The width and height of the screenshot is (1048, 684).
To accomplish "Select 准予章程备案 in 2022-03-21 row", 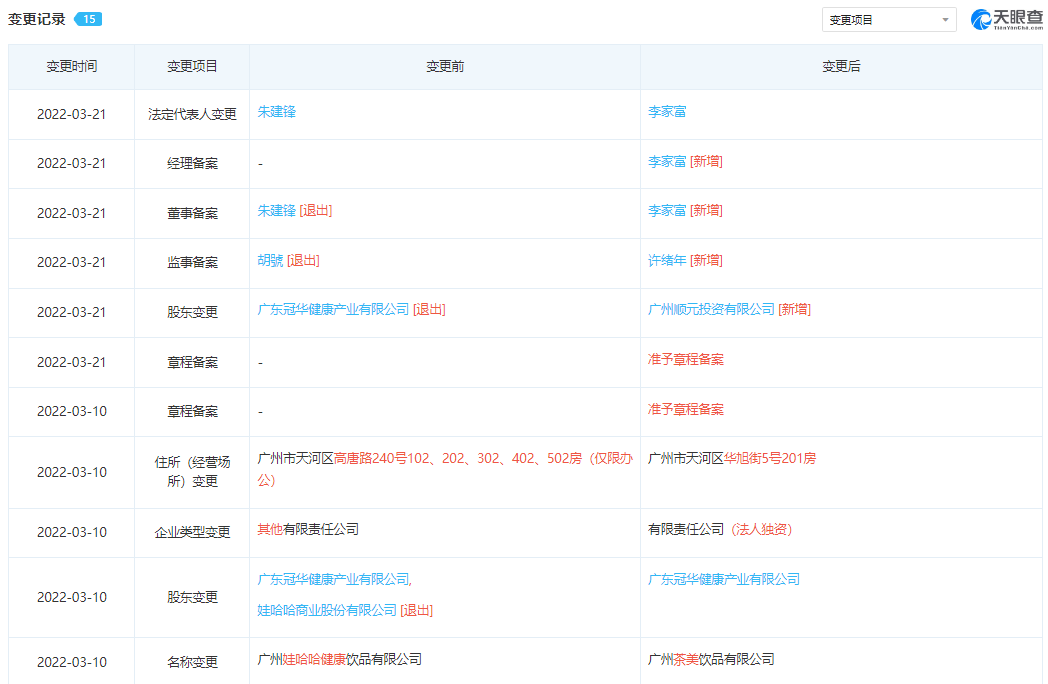I will (x=686, y=360).
